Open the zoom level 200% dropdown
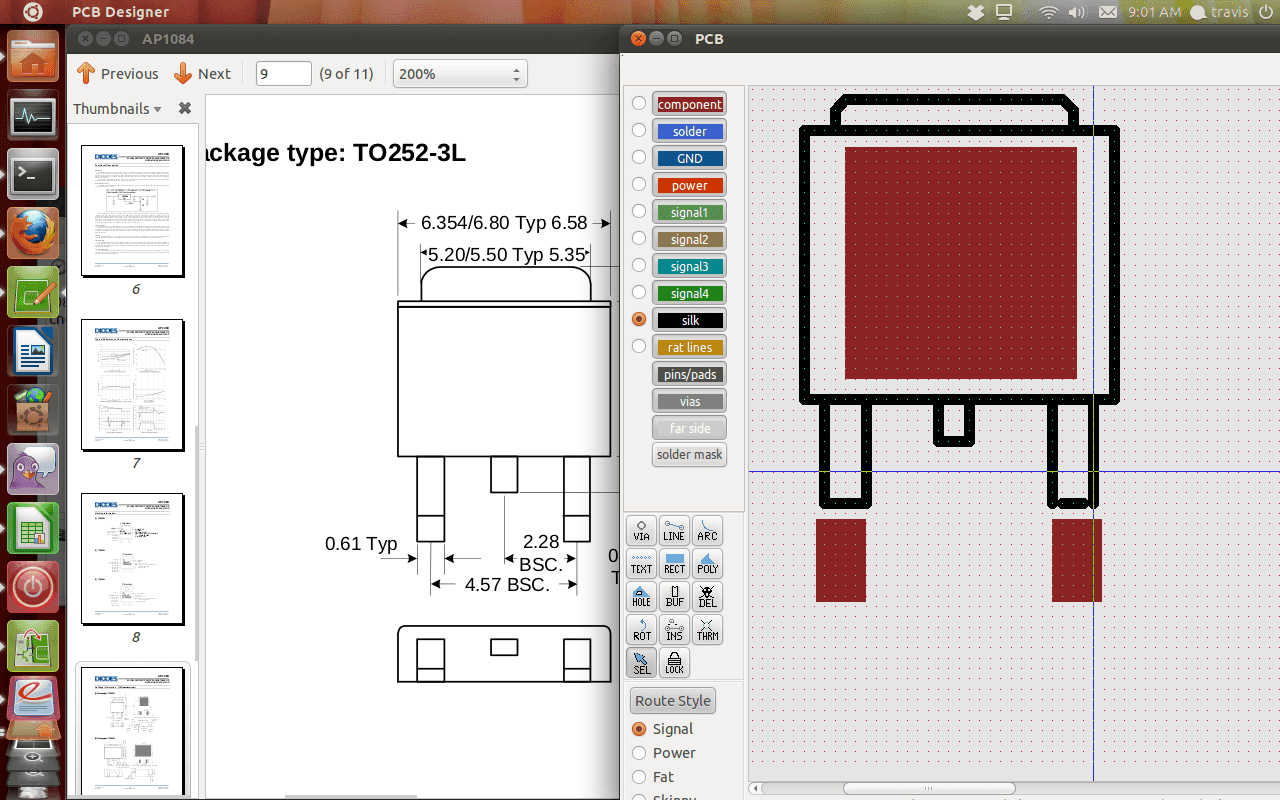 (460, 74)
